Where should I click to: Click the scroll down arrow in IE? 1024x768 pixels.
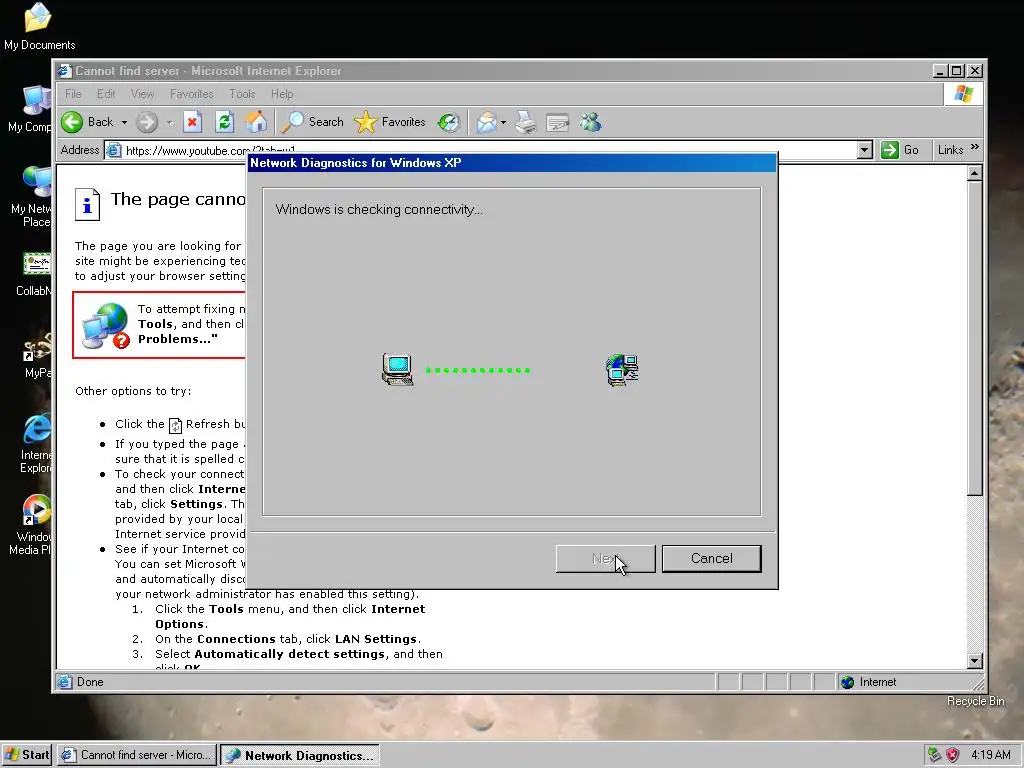(x=974, y=660)
